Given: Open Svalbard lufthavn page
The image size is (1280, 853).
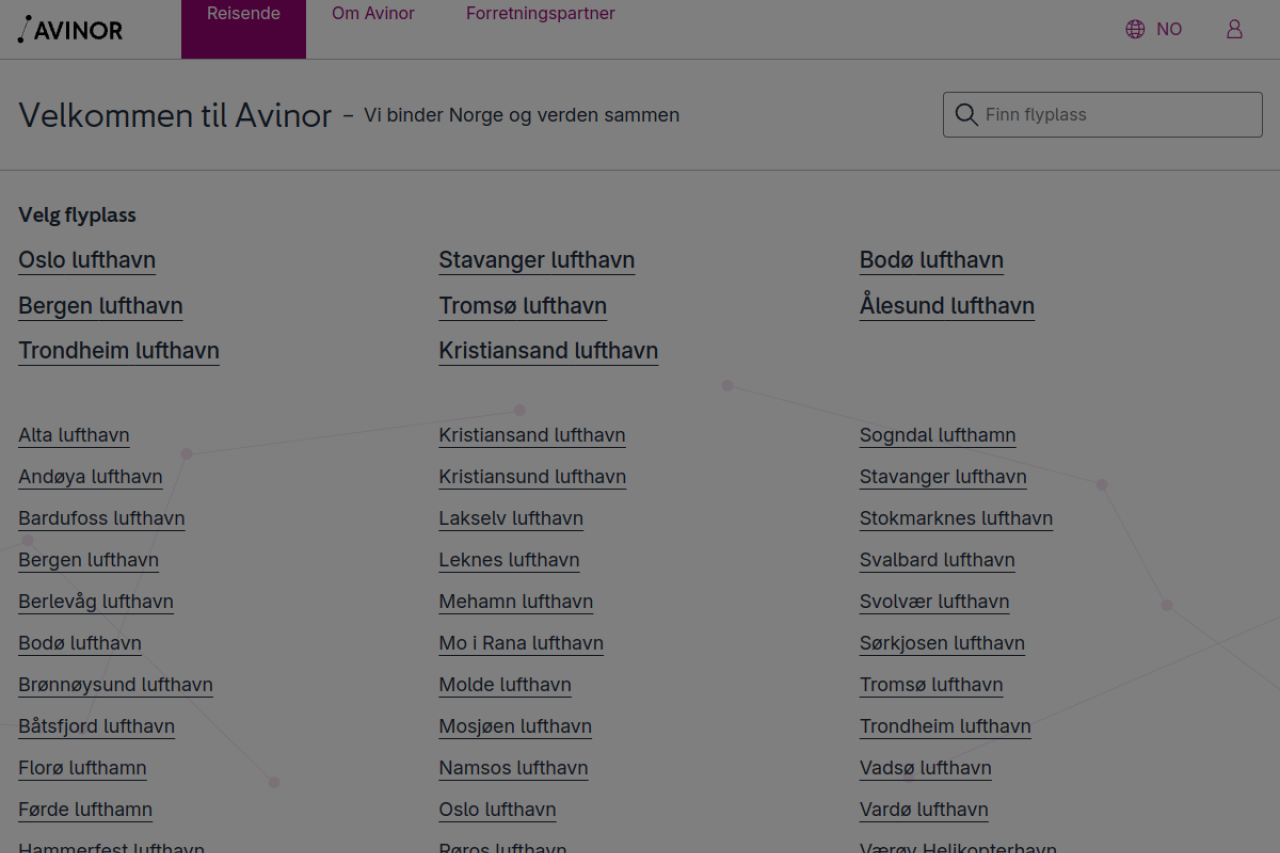Looking at the screenshot, I should pos(937,560).
